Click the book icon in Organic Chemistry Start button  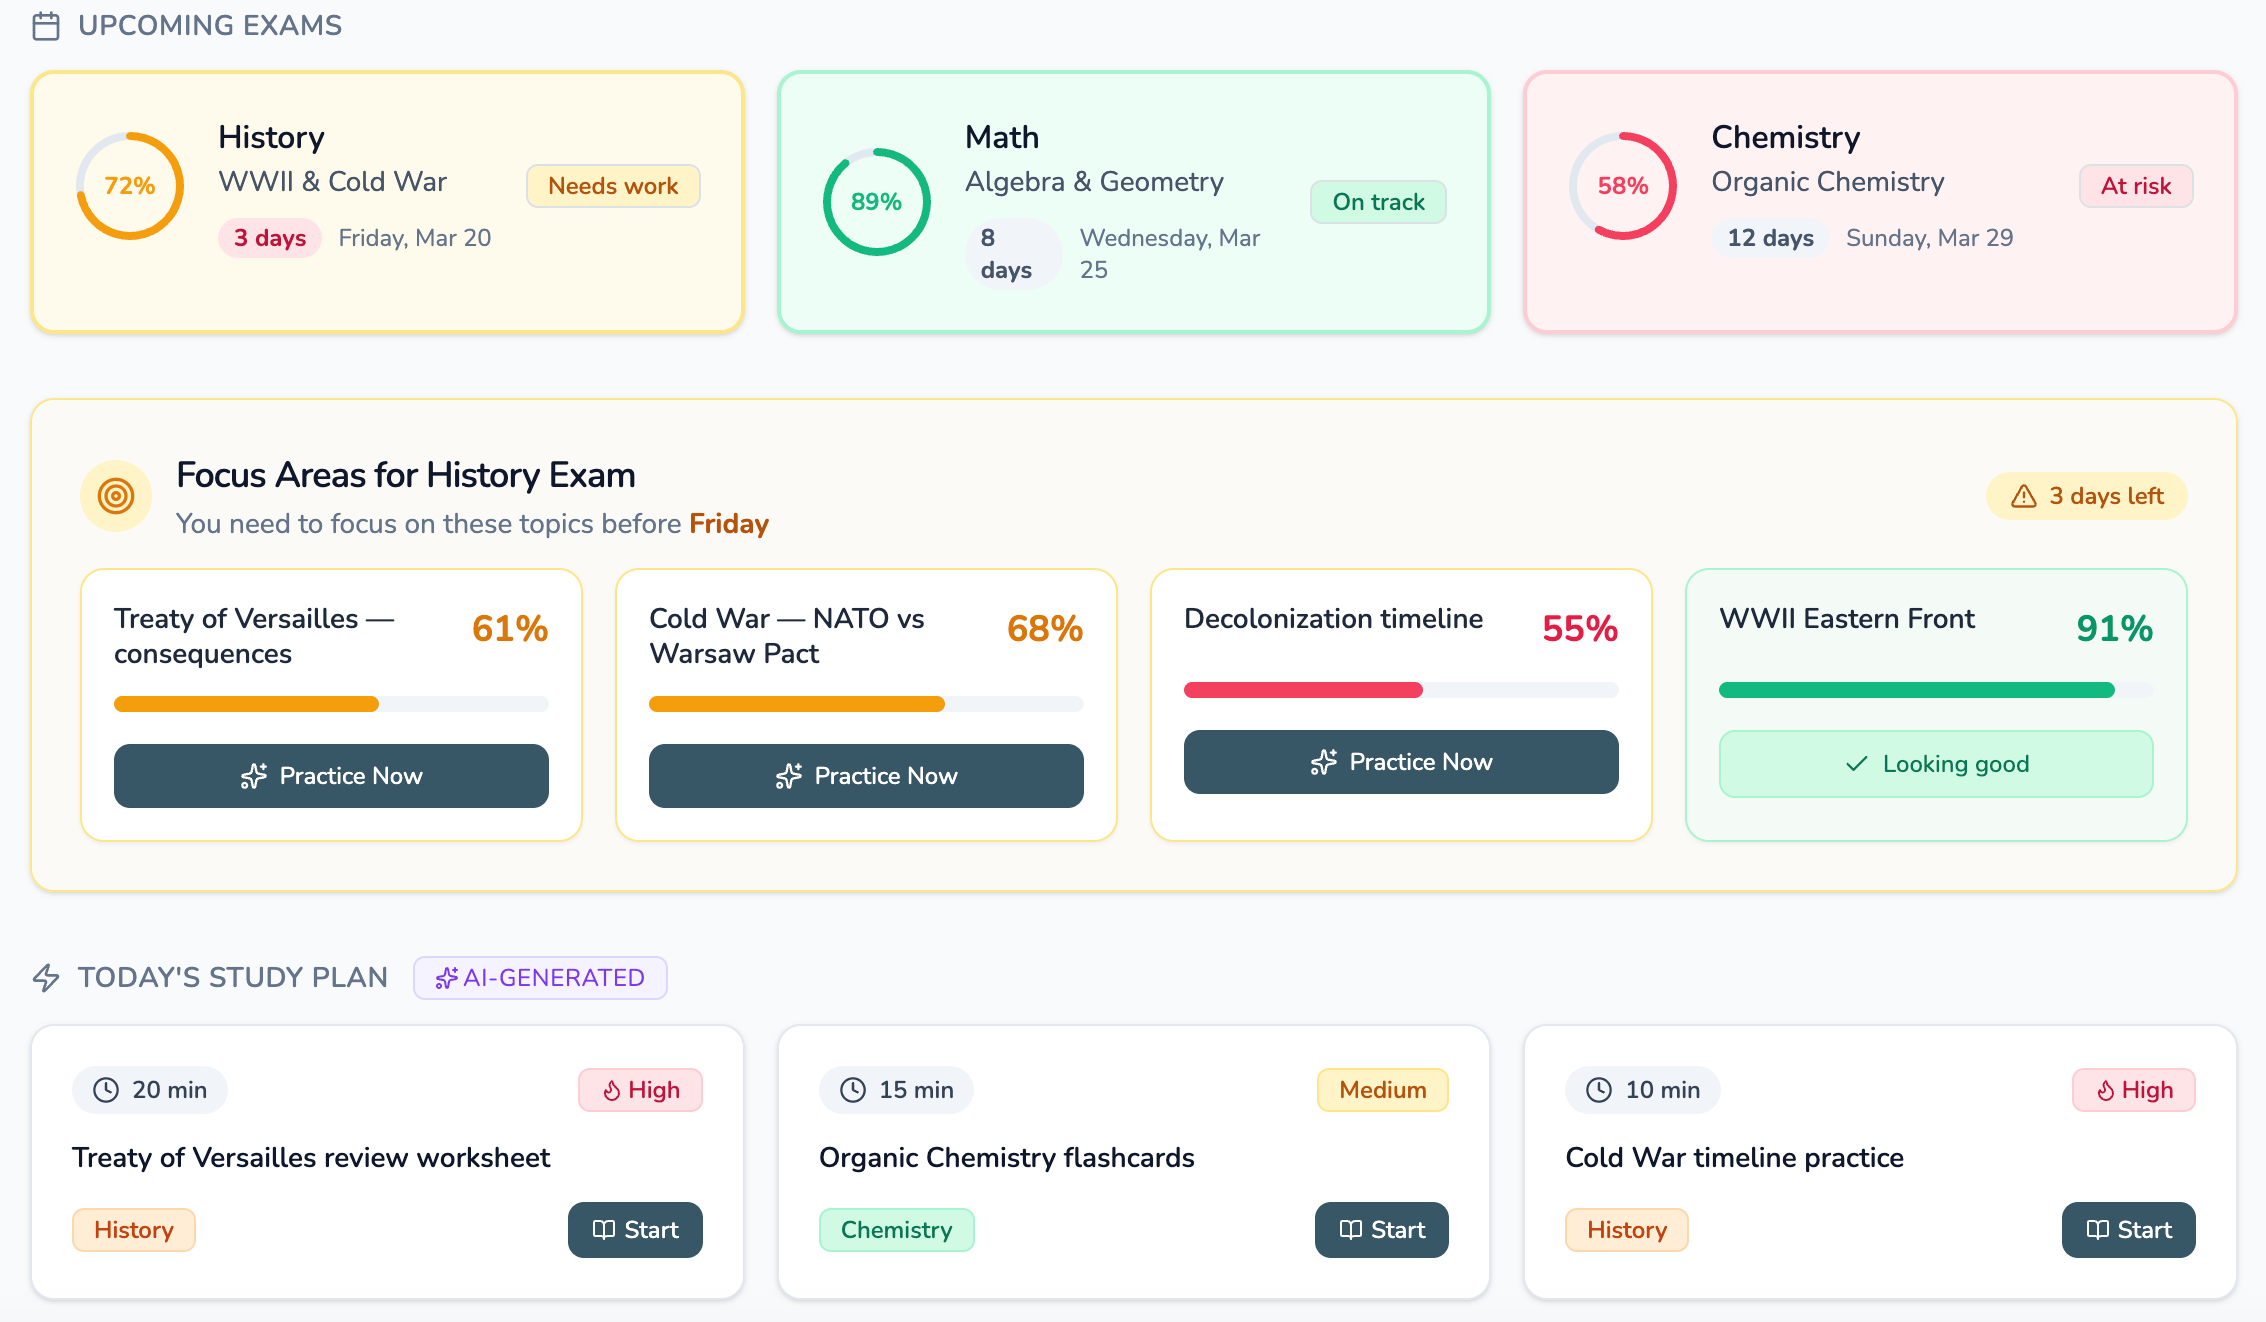(1349, 1230)
